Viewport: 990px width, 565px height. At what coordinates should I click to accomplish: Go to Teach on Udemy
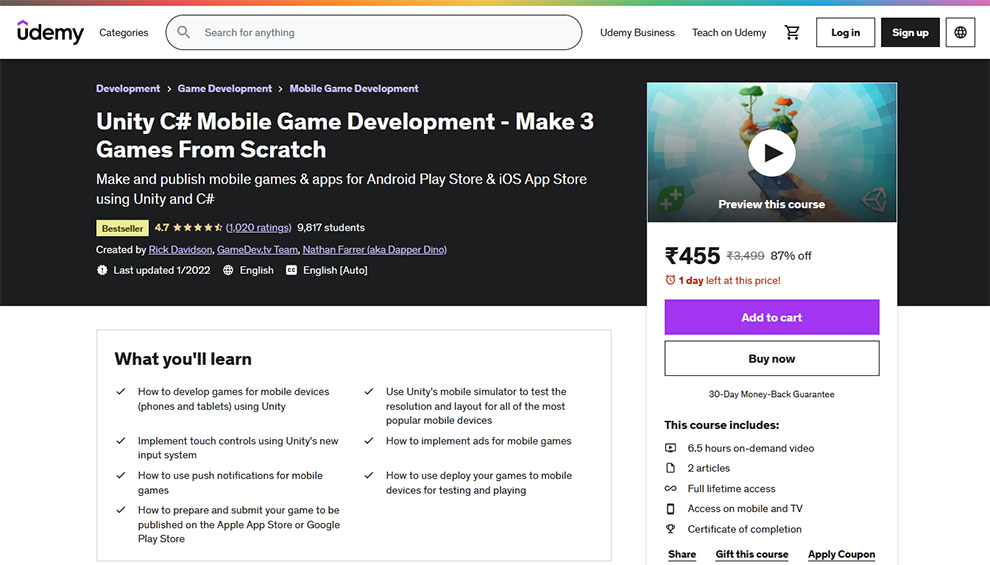point(729,32)
